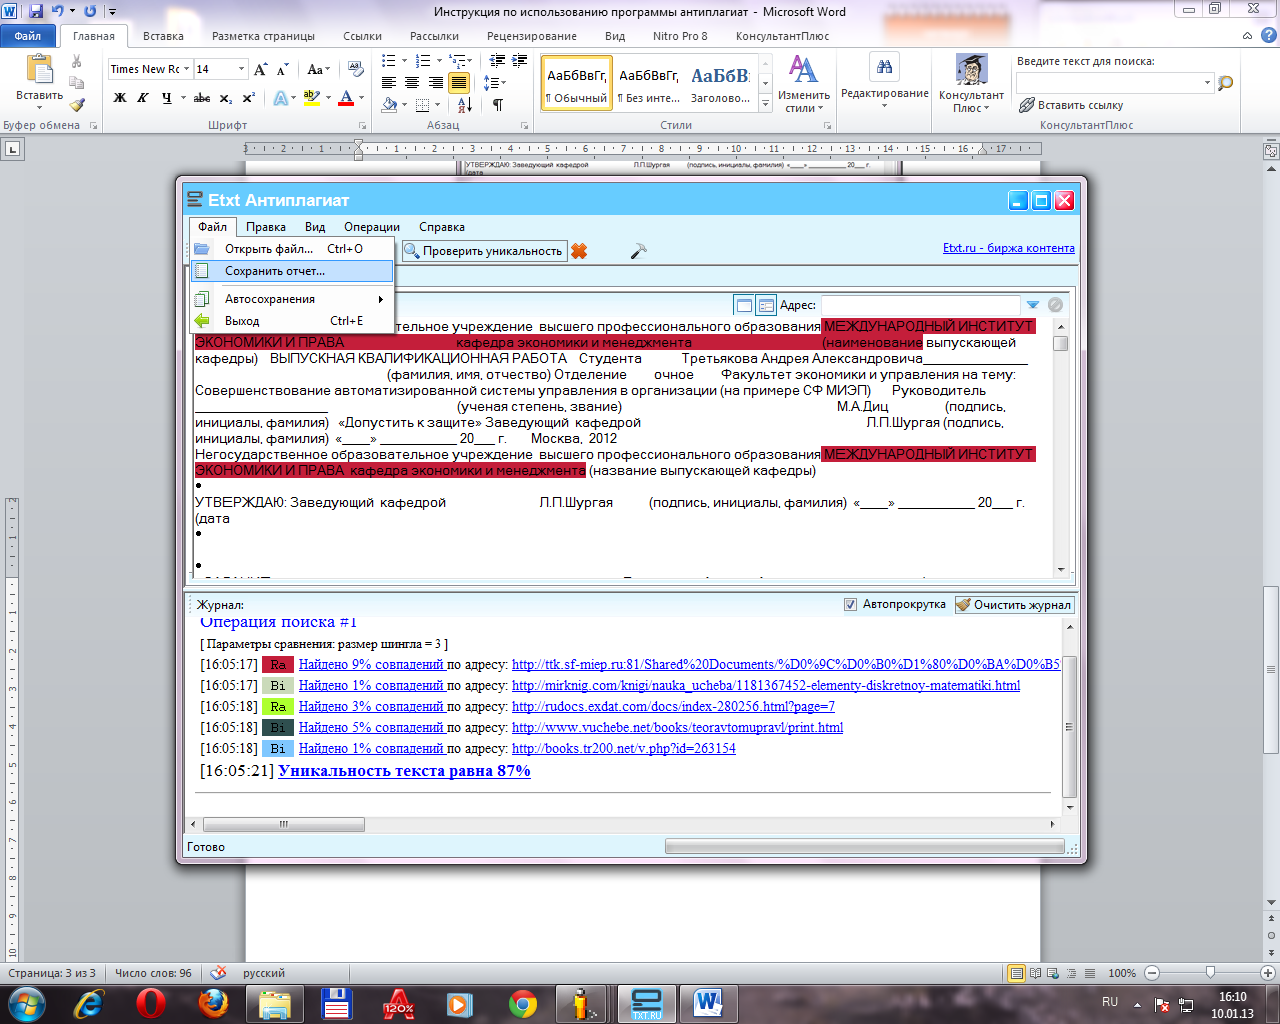This screenshot has height=1024, width=1280.
Task: Apply italic (К) formatting in Word
Action: [143, 98]
